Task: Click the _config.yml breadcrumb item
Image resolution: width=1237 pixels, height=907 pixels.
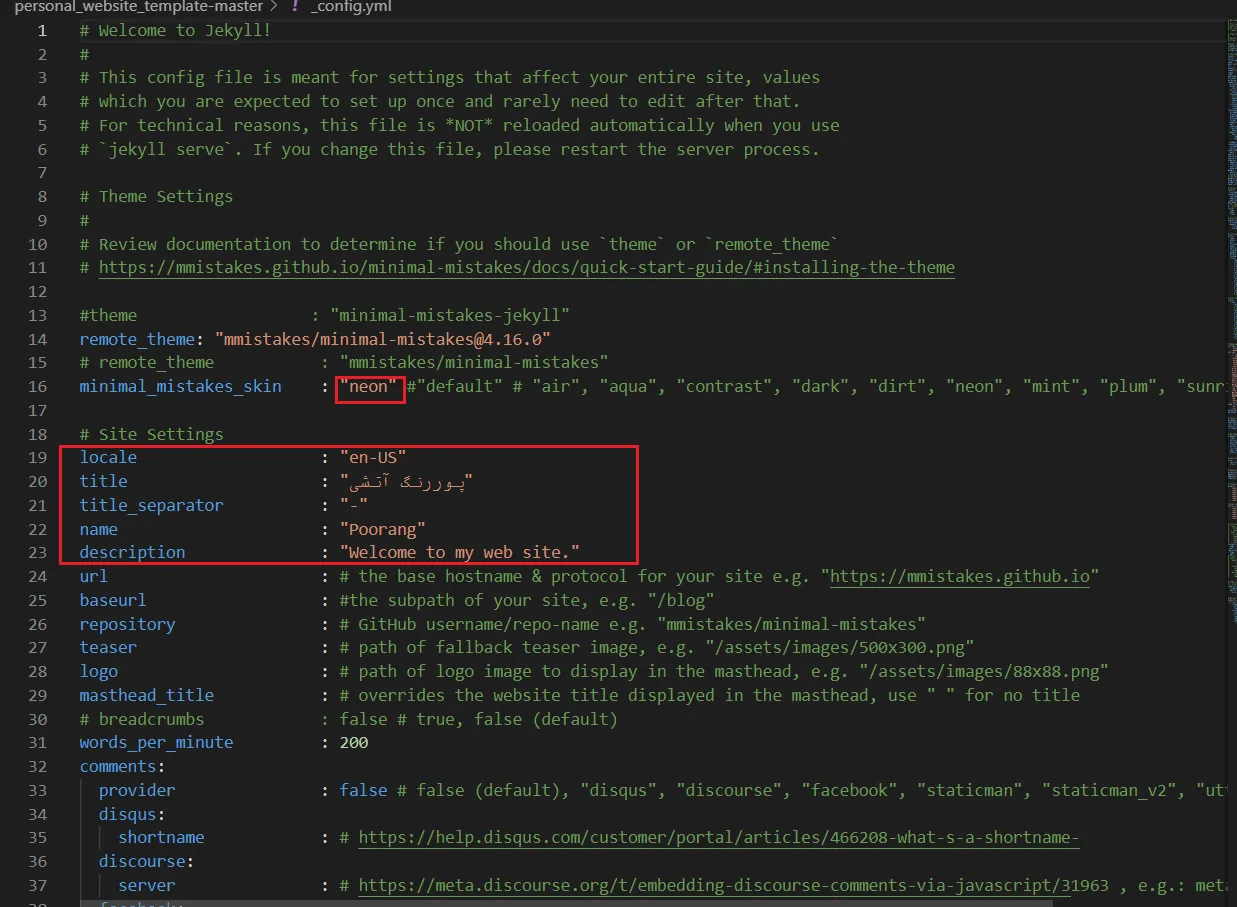Action: 350,7
